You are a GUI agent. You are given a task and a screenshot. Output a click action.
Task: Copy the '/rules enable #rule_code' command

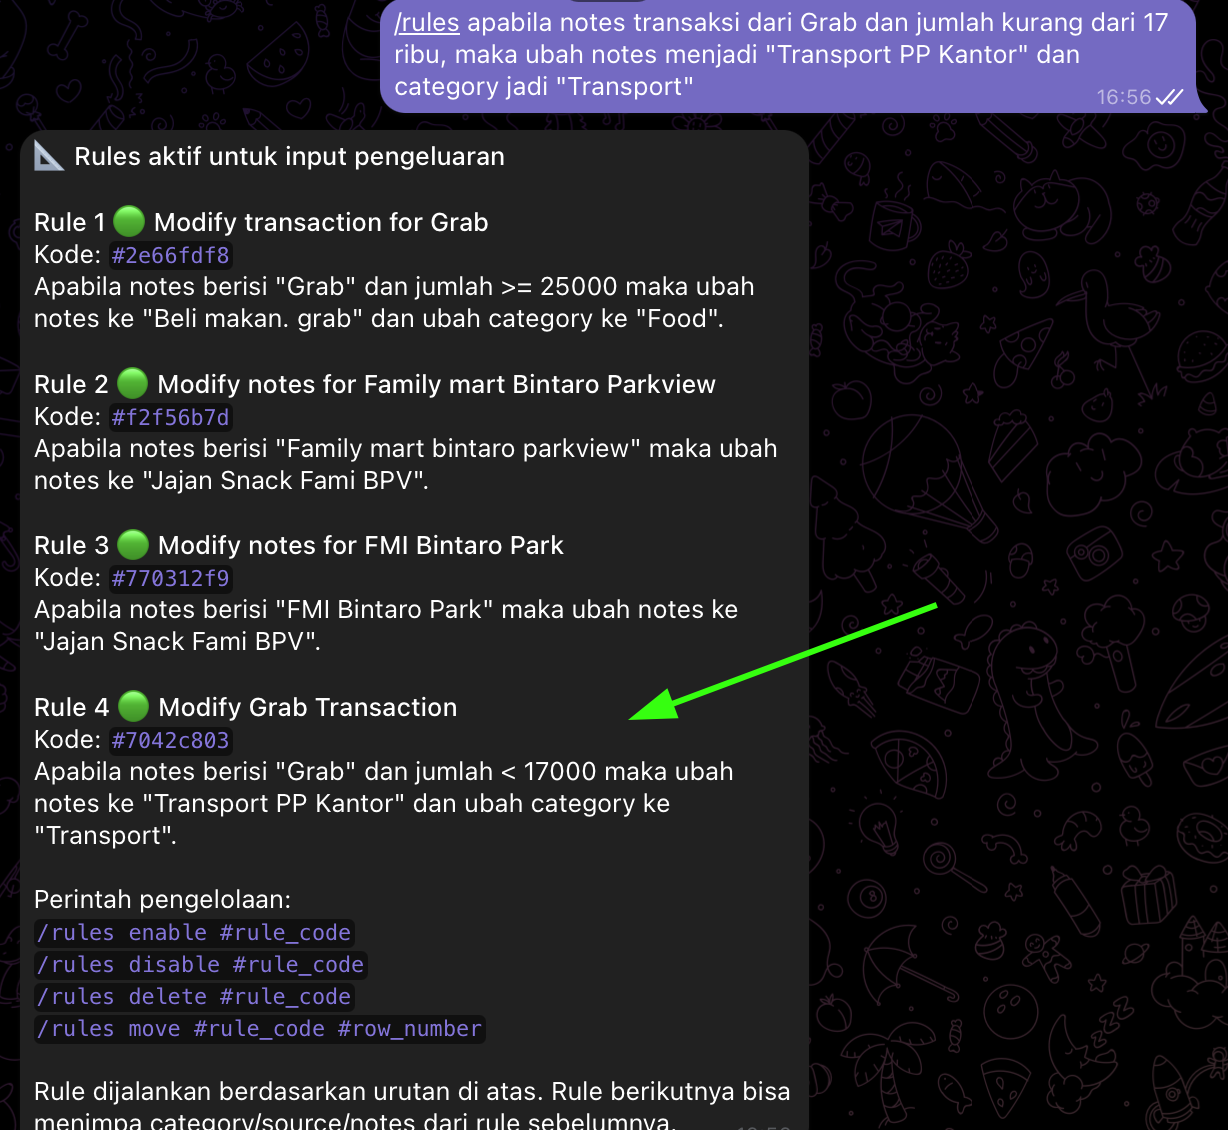[194, 933]
